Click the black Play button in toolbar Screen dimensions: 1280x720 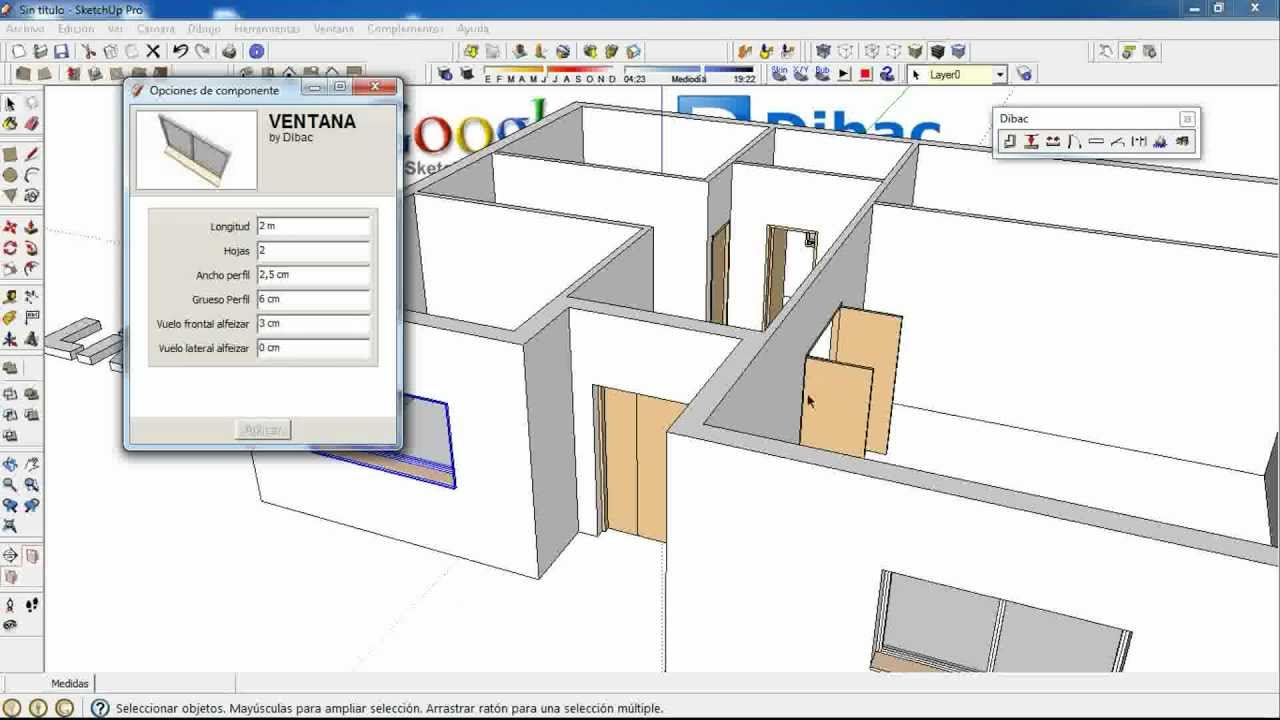click(843, 74)
